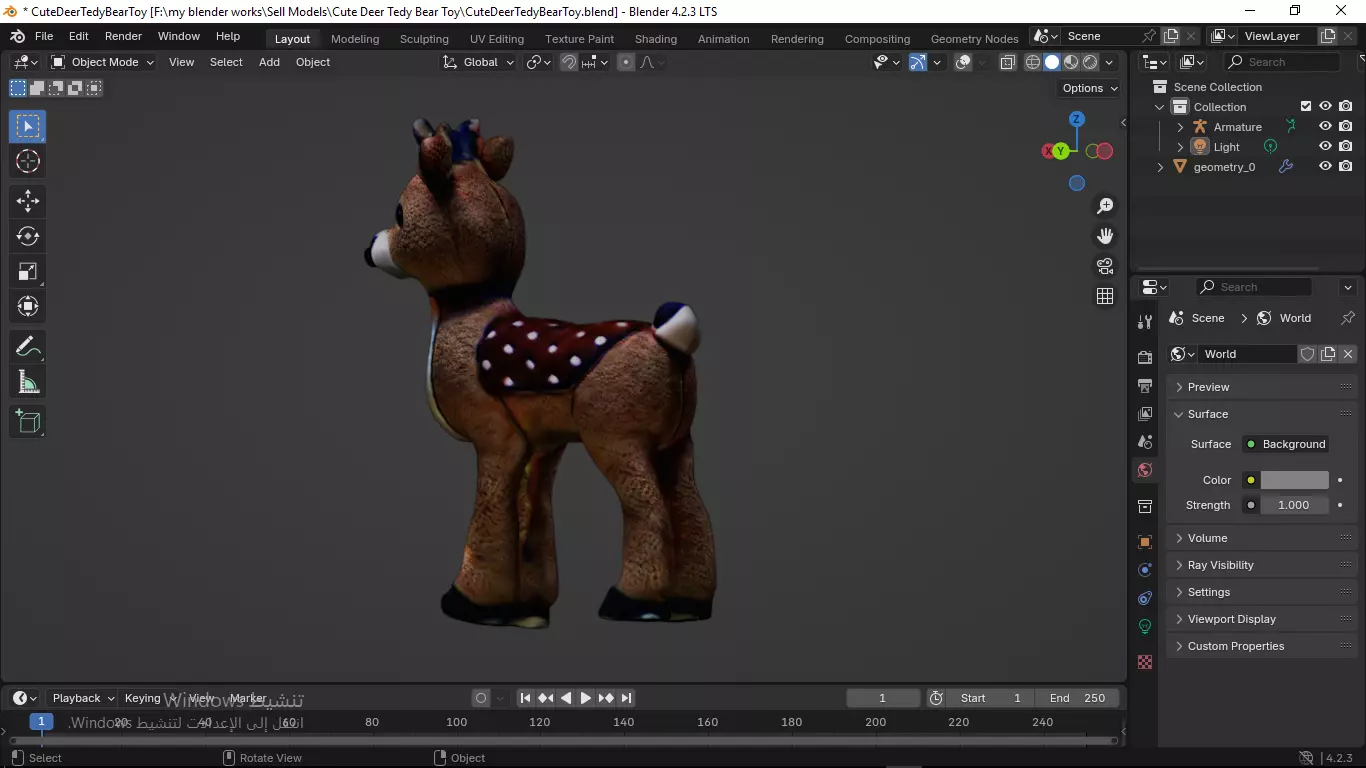Open the File menu

(44, 36)
